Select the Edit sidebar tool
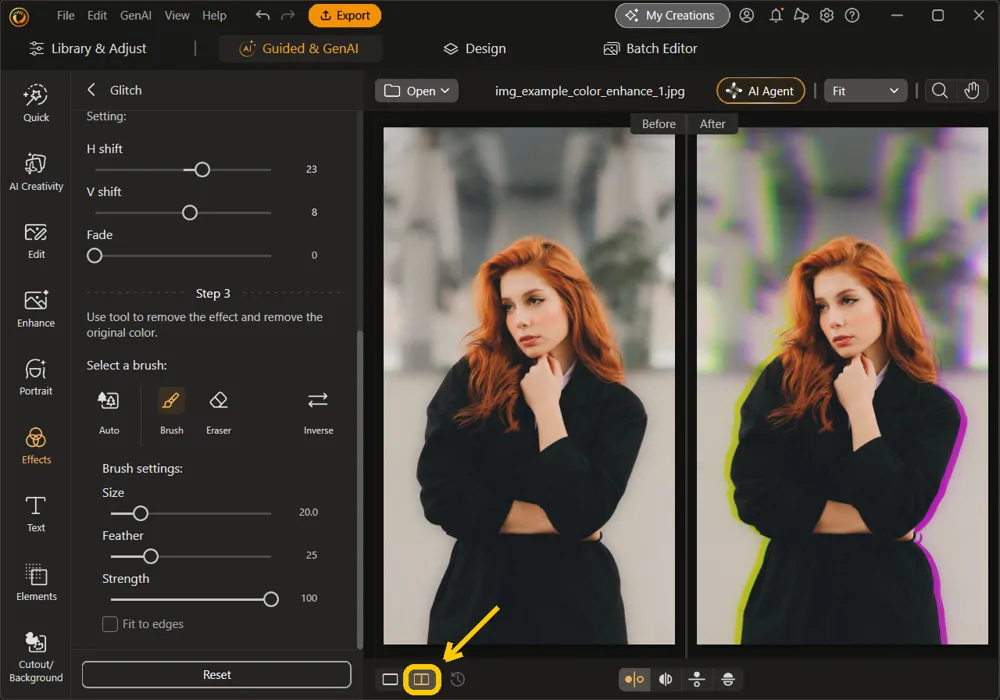Screen dimensions: 1000x700 [36, 241]
